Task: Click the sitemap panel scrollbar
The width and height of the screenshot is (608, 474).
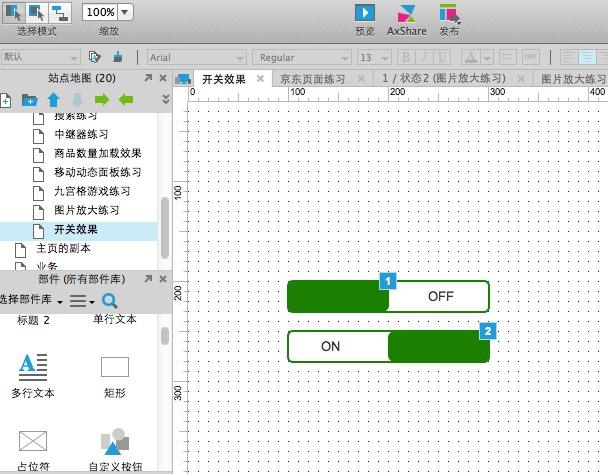Action: 165,227
